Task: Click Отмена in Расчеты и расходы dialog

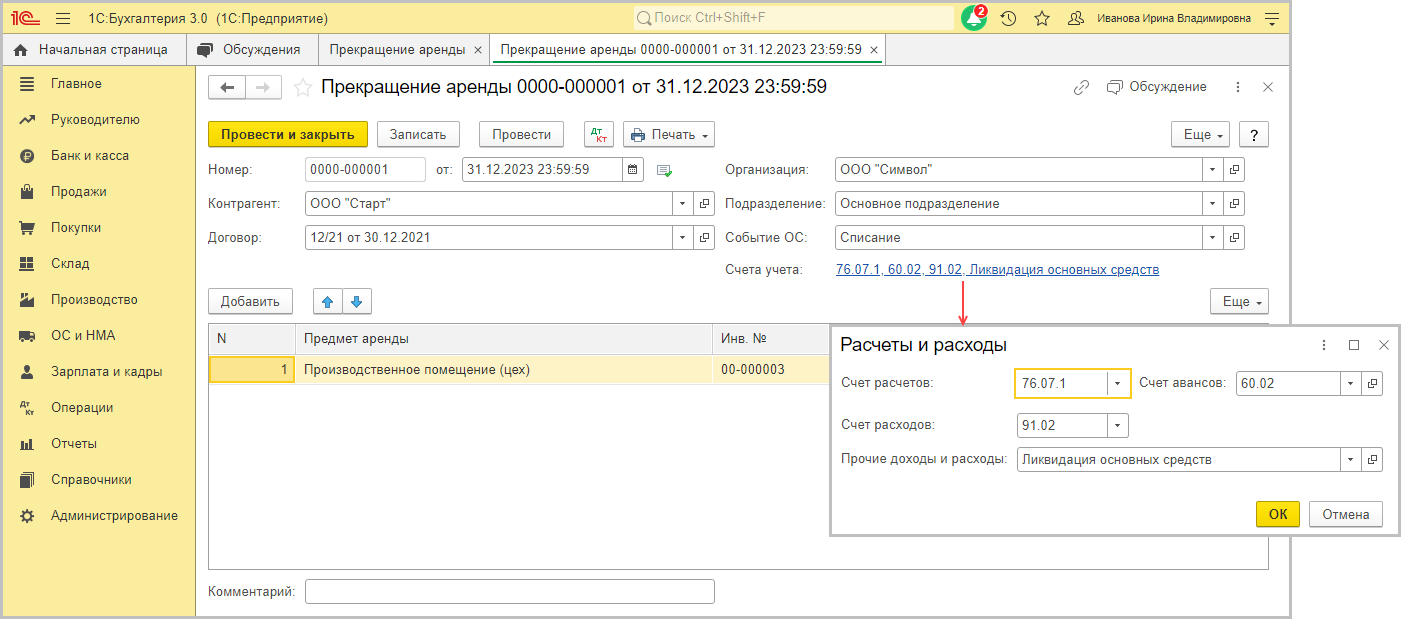Action: (x=1345, y=514)
